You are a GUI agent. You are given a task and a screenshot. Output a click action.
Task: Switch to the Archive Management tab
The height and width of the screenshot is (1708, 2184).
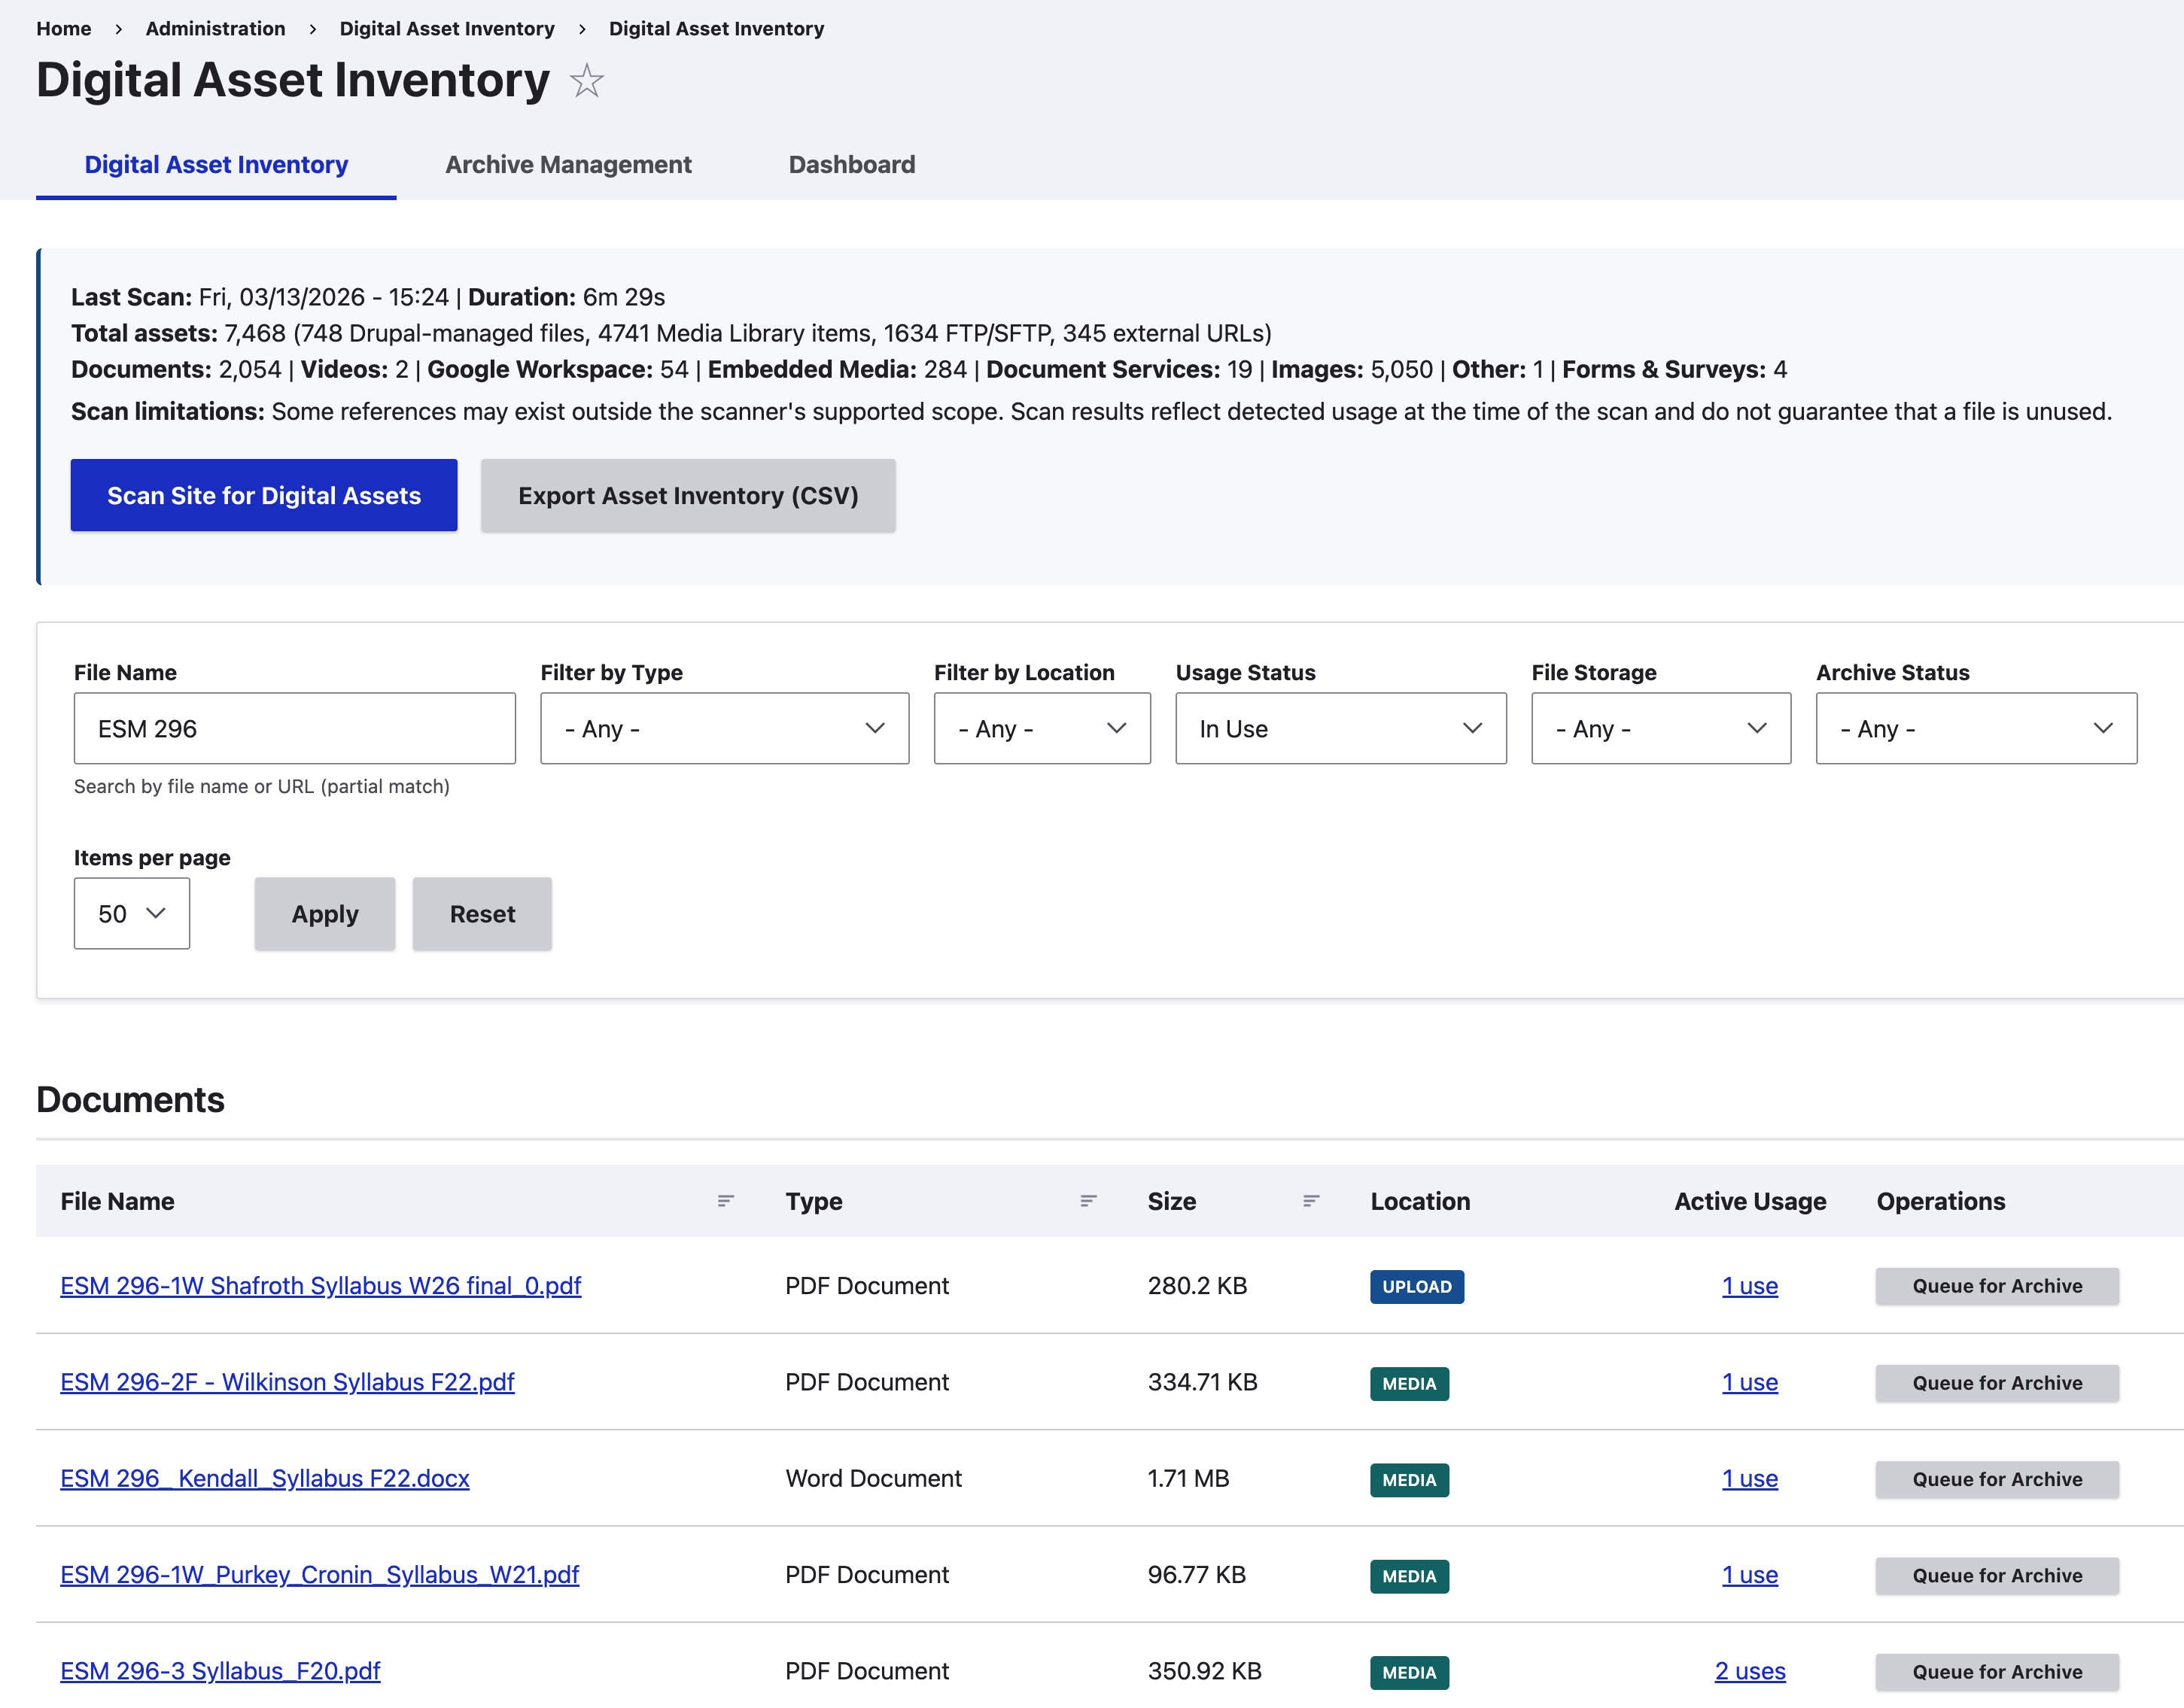click(568, 164)
